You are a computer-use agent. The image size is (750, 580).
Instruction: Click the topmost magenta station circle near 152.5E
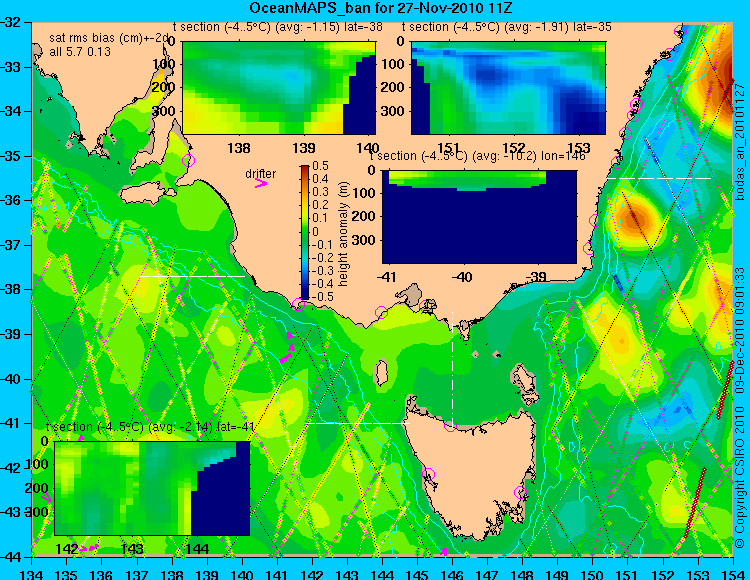(x=680, y=32)
